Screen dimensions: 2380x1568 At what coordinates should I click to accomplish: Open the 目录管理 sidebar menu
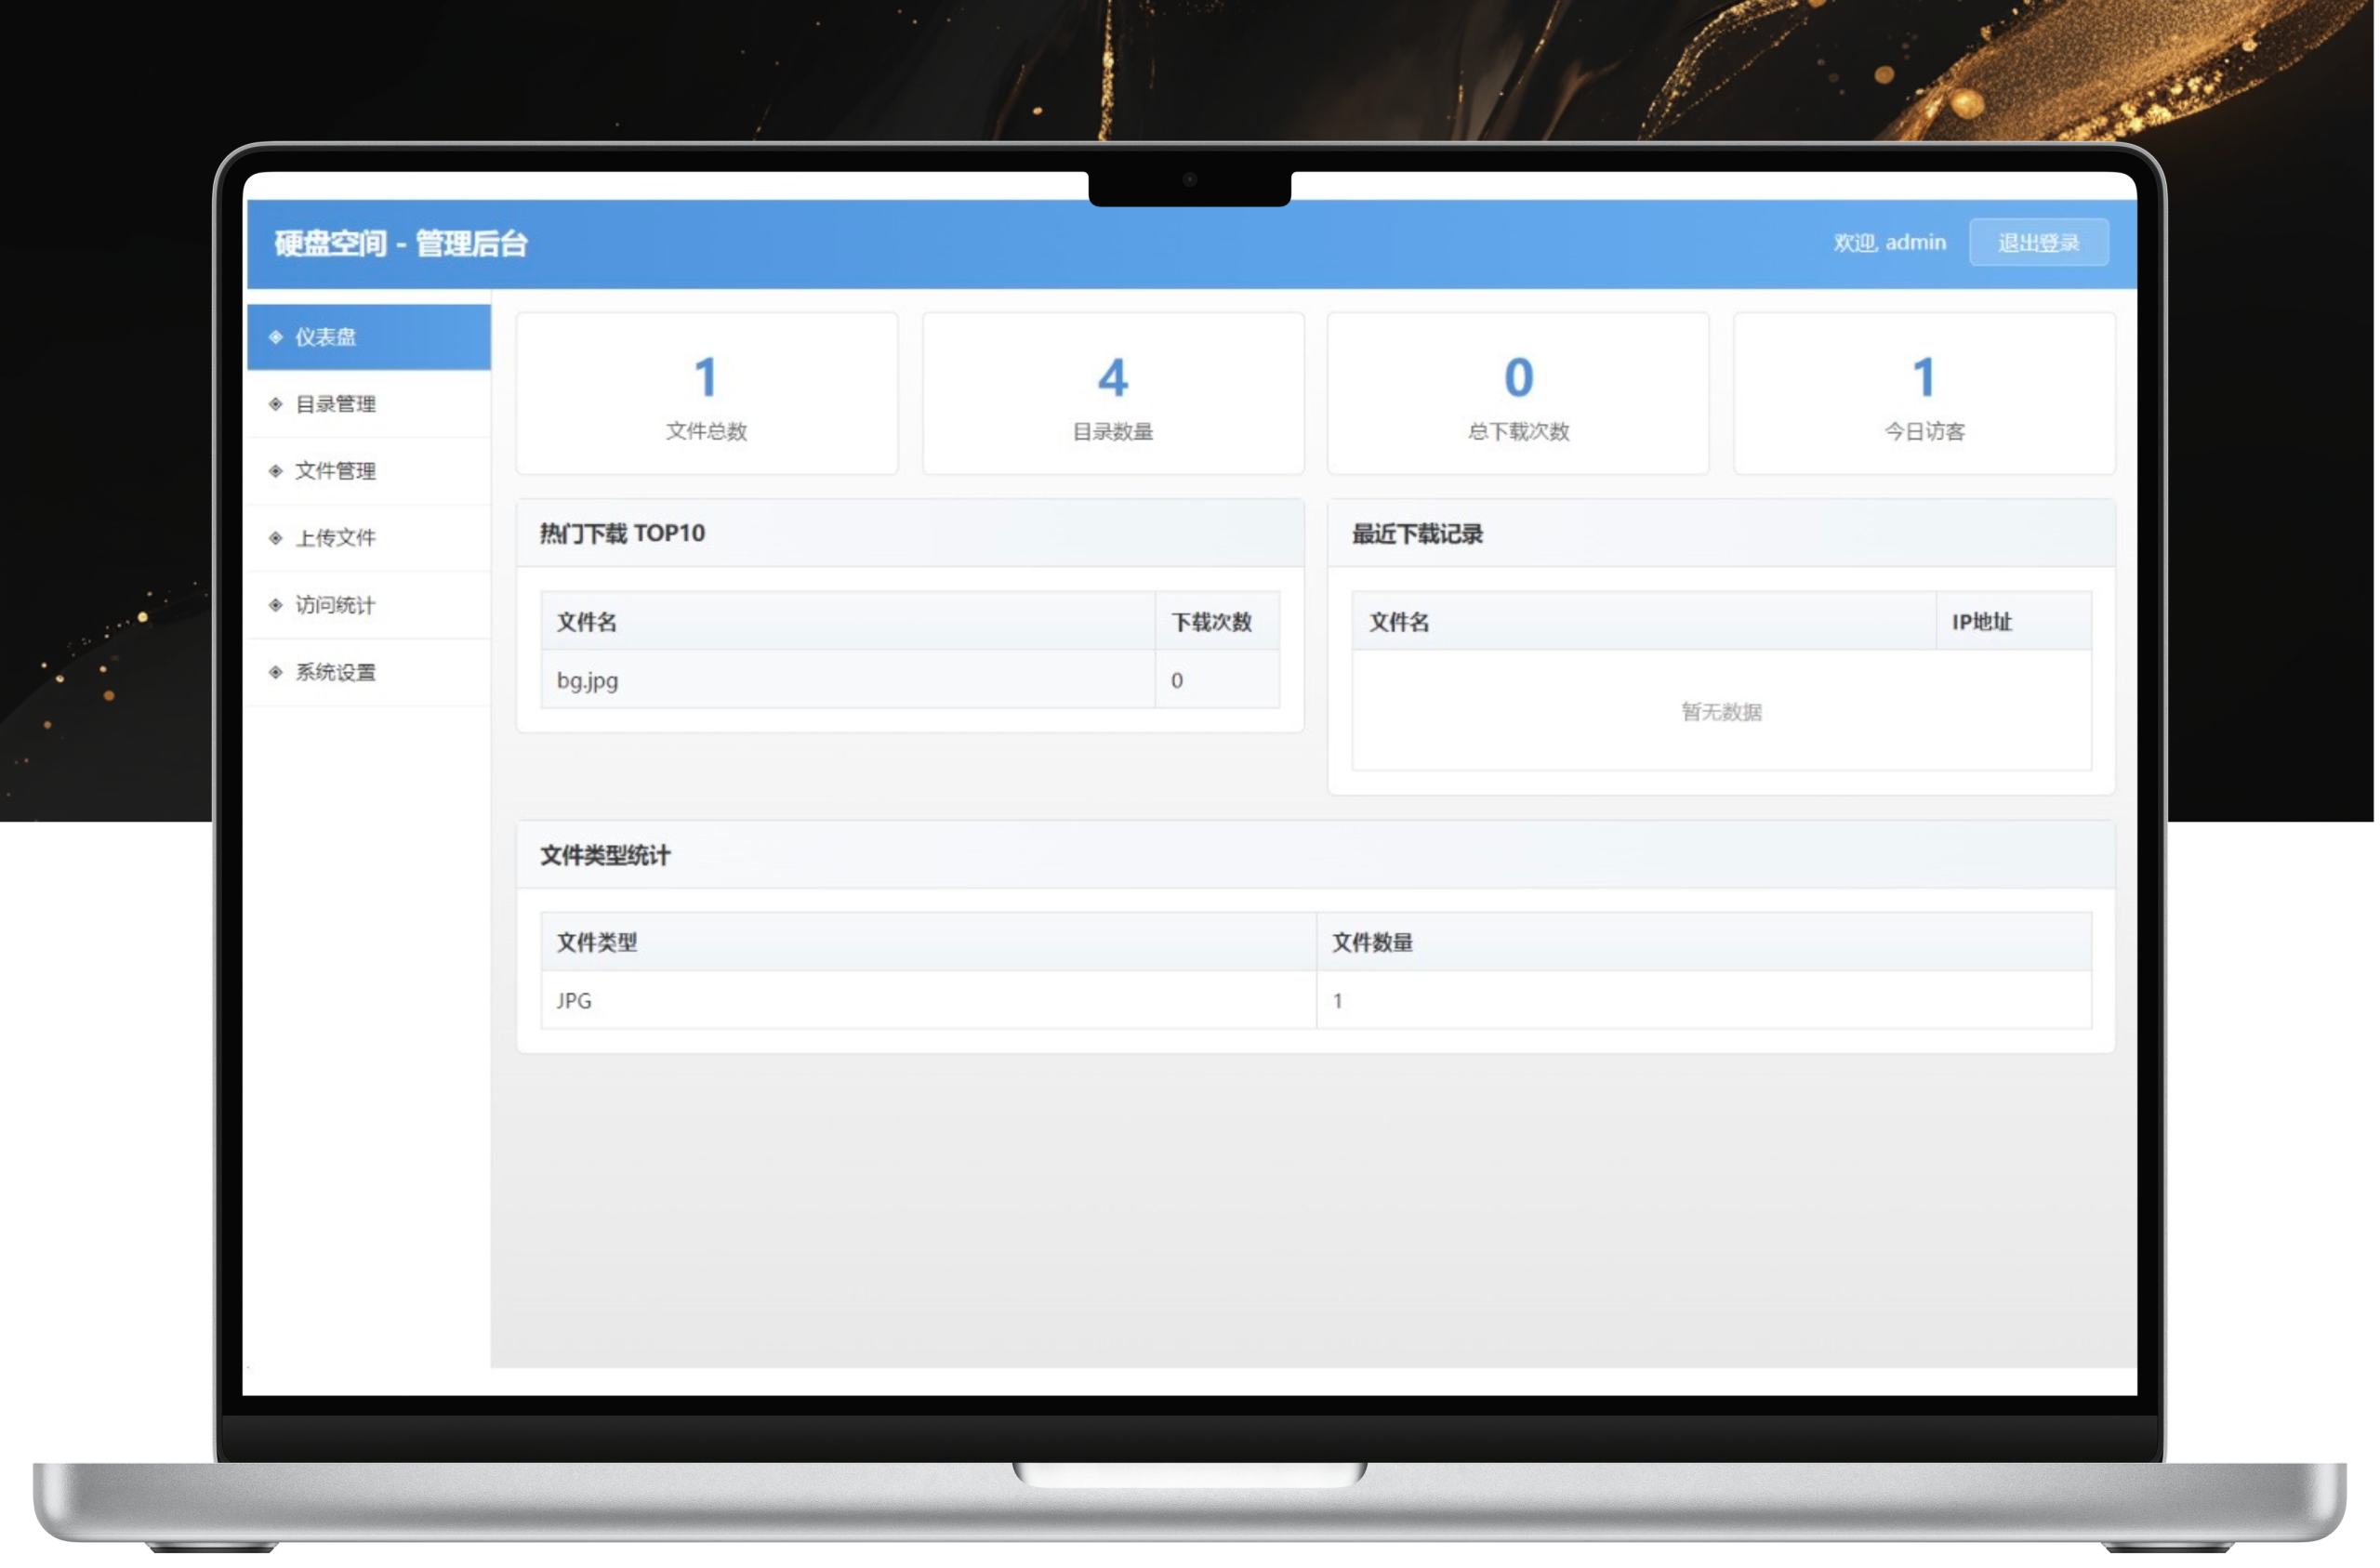336,404
